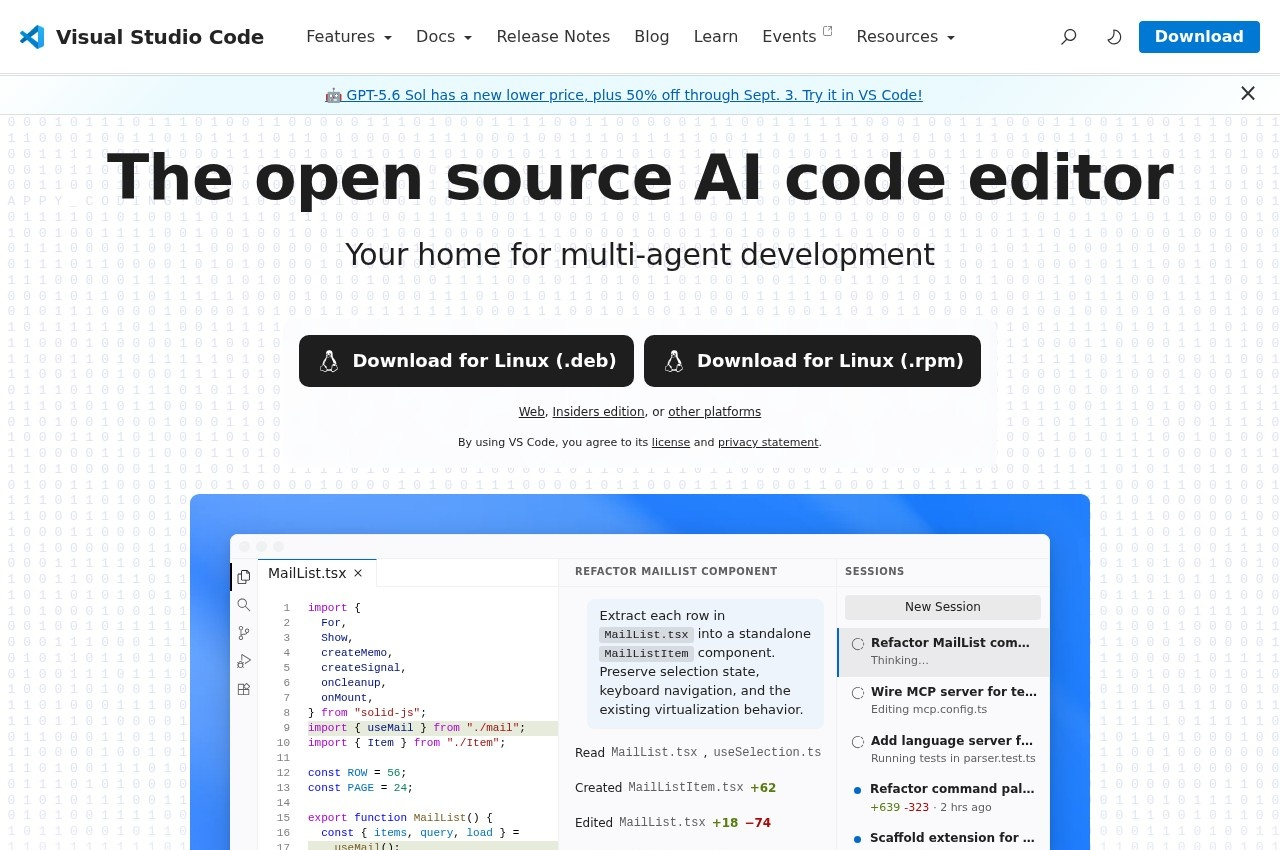The width and height of the screenshot is (1280, 850).
Task: Open the license link
Action: click(x=671, y=442)
